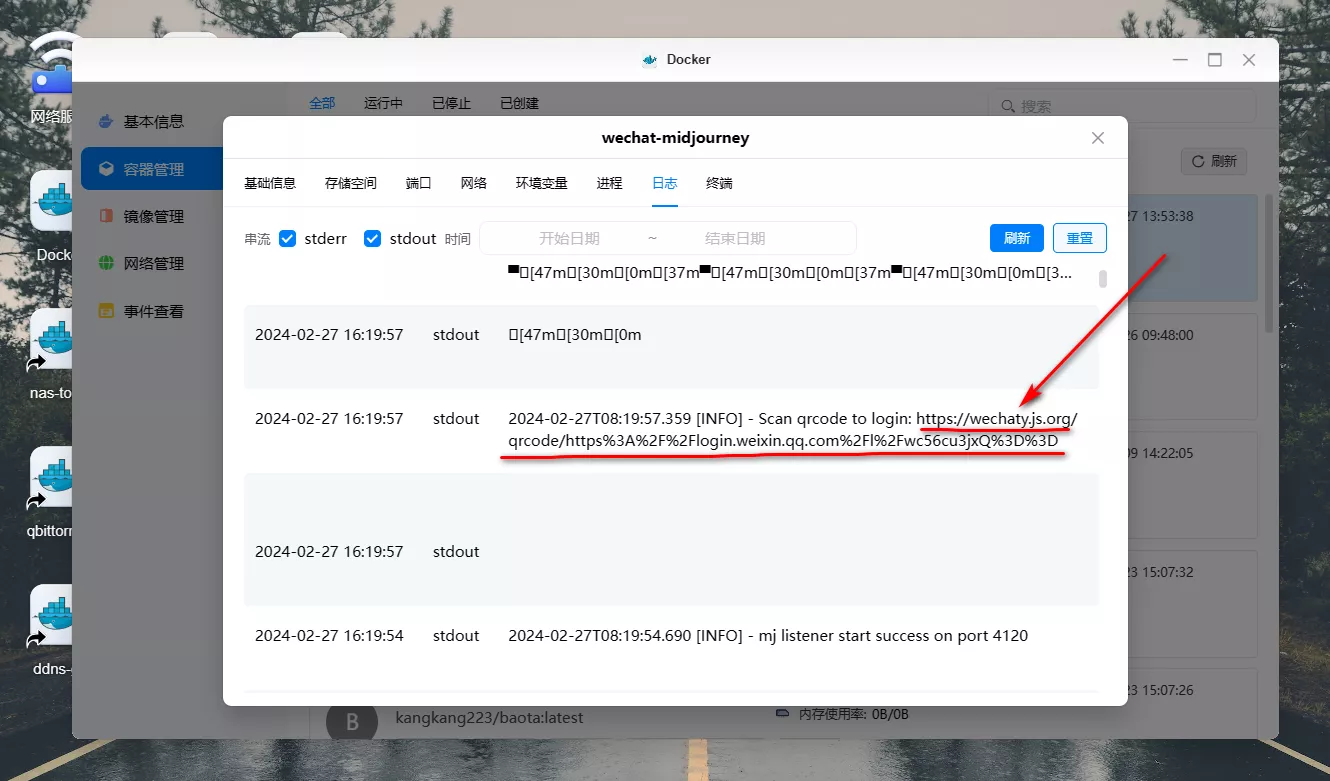Click the wechat-midjourney dialog title
The image size is (1330, 781).
coord(675,138)
